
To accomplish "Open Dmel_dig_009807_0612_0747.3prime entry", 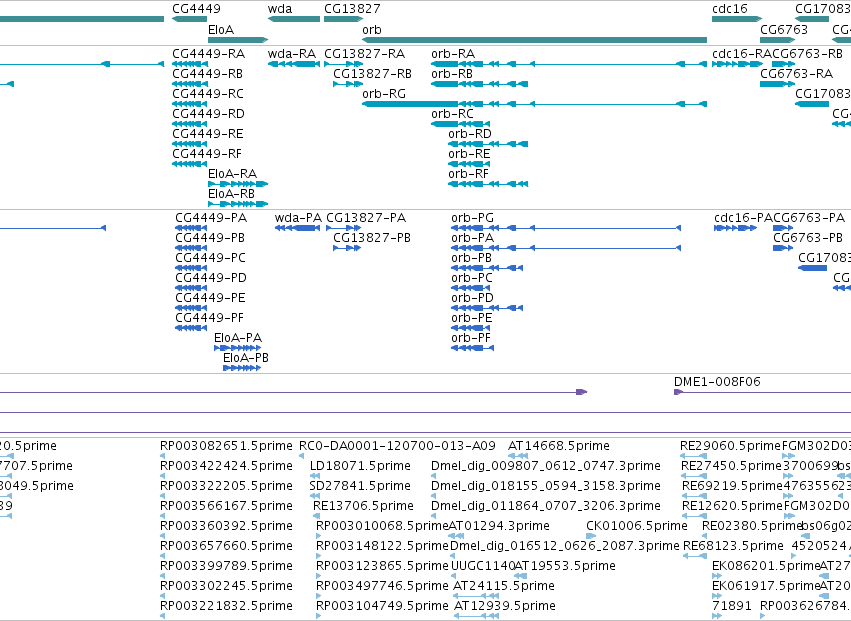I will pyautogui.click(x=545, y=466).
